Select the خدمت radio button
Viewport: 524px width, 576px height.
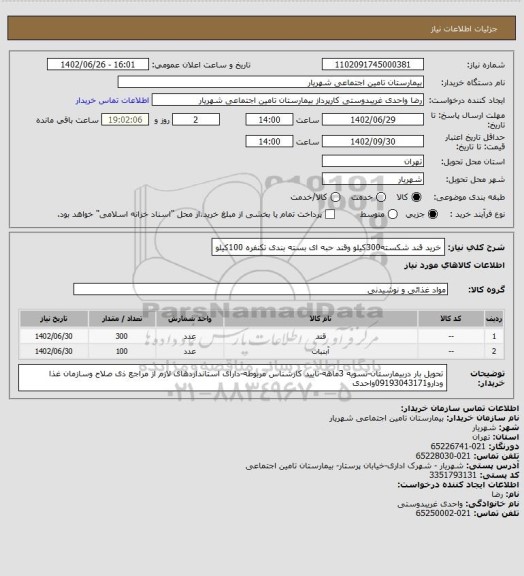pos(381,197)
